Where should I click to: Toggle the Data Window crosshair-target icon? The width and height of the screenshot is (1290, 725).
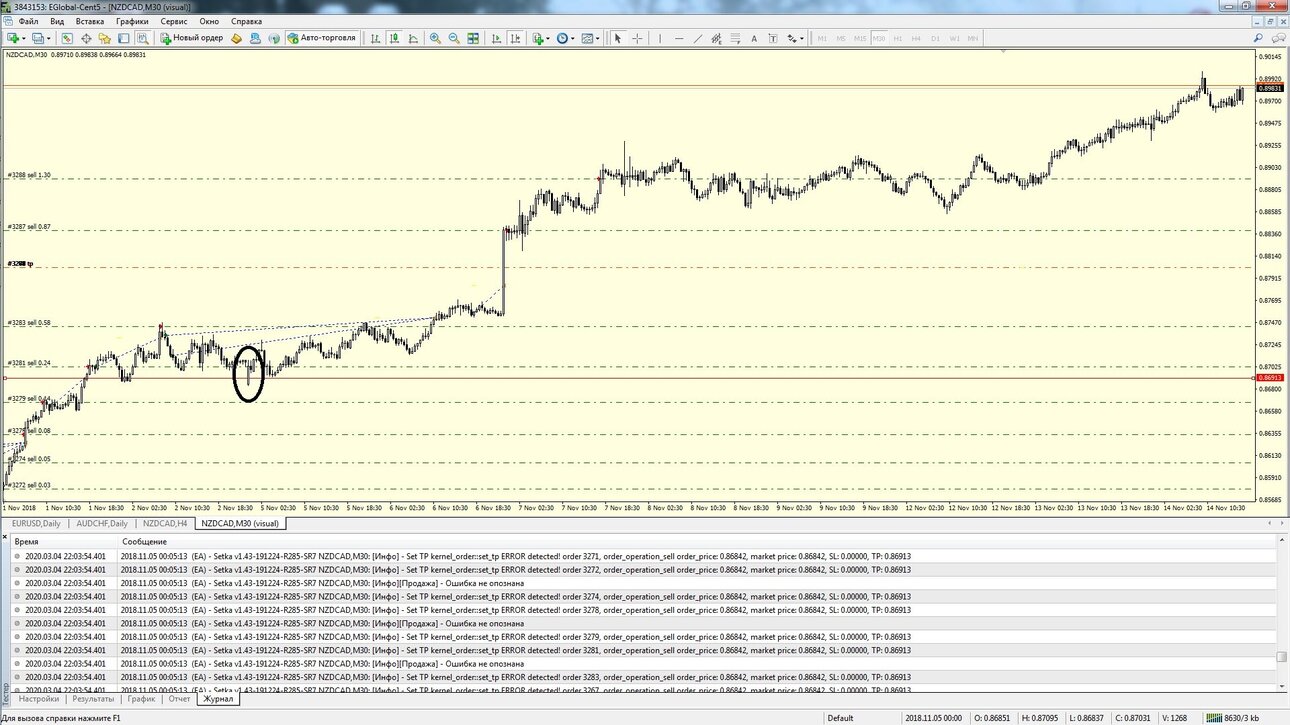[86, 38]
